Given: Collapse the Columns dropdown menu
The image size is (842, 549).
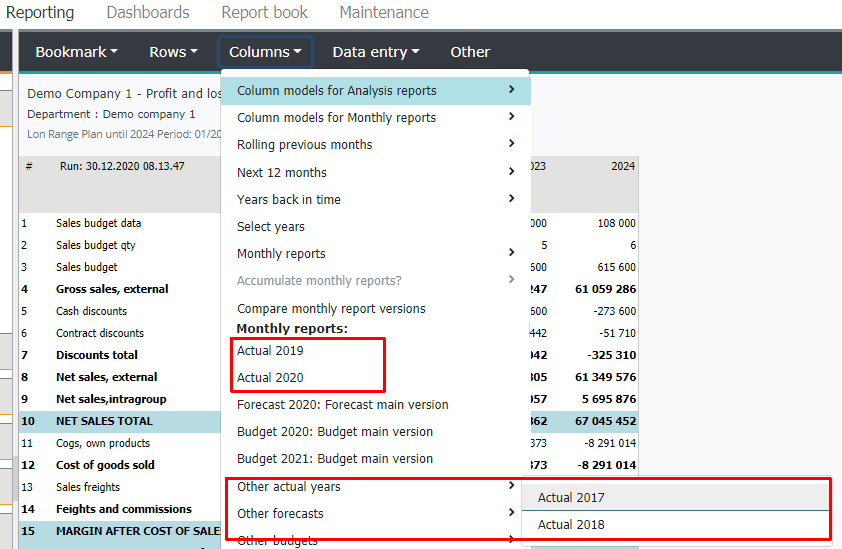Looking at the screenshot, I should [265, 52].
